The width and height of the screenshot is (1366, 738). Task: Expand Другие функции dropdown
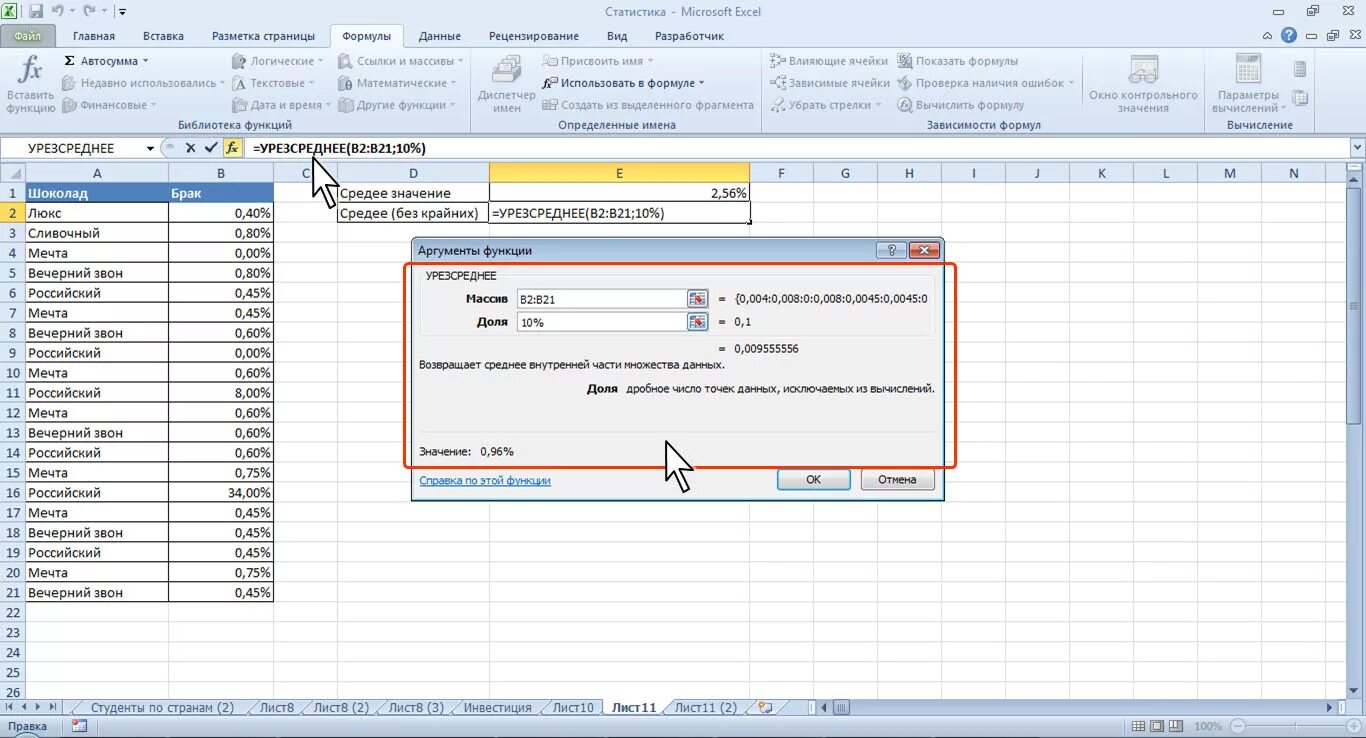pos(397,105)
